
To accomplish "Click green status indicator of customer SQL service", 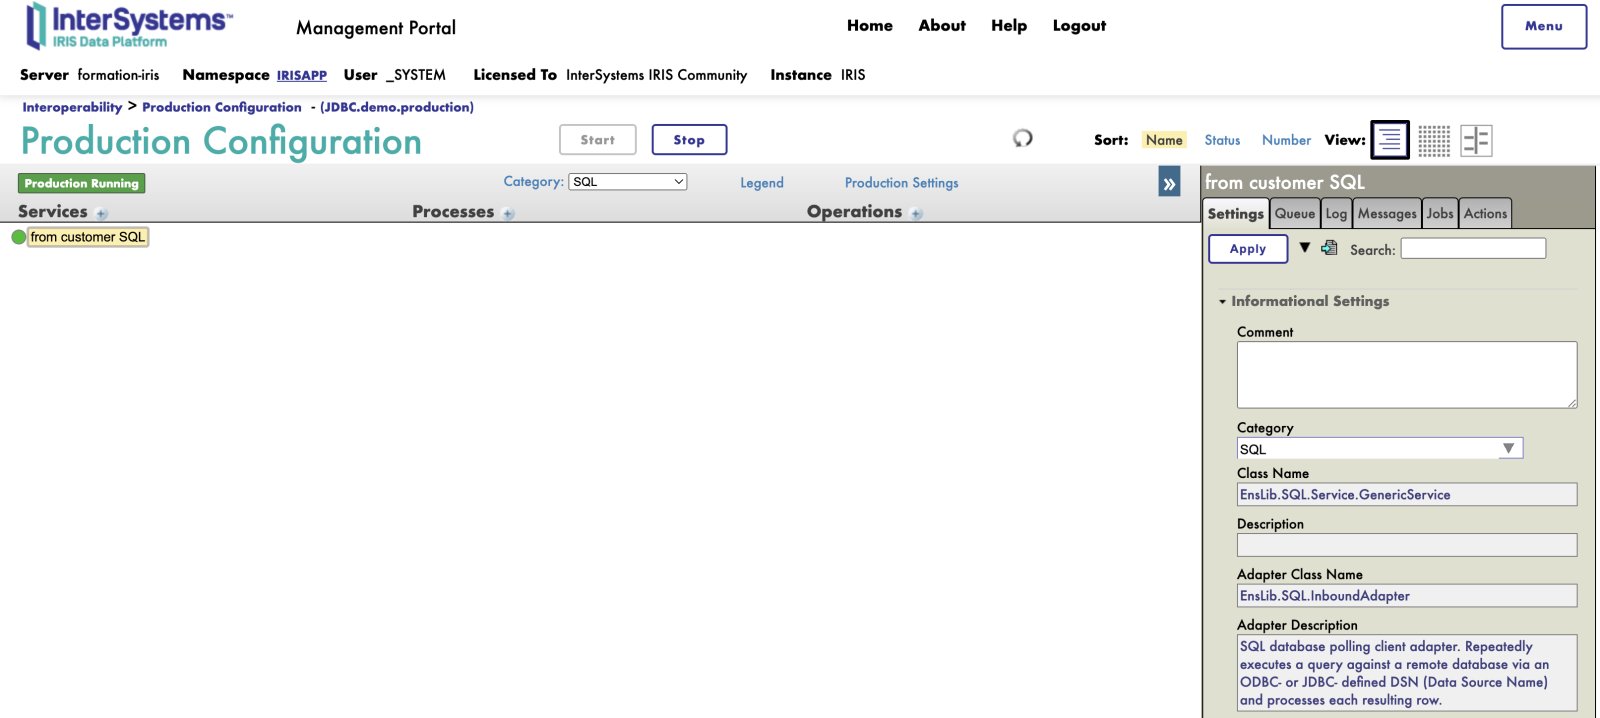I will 18,237.
